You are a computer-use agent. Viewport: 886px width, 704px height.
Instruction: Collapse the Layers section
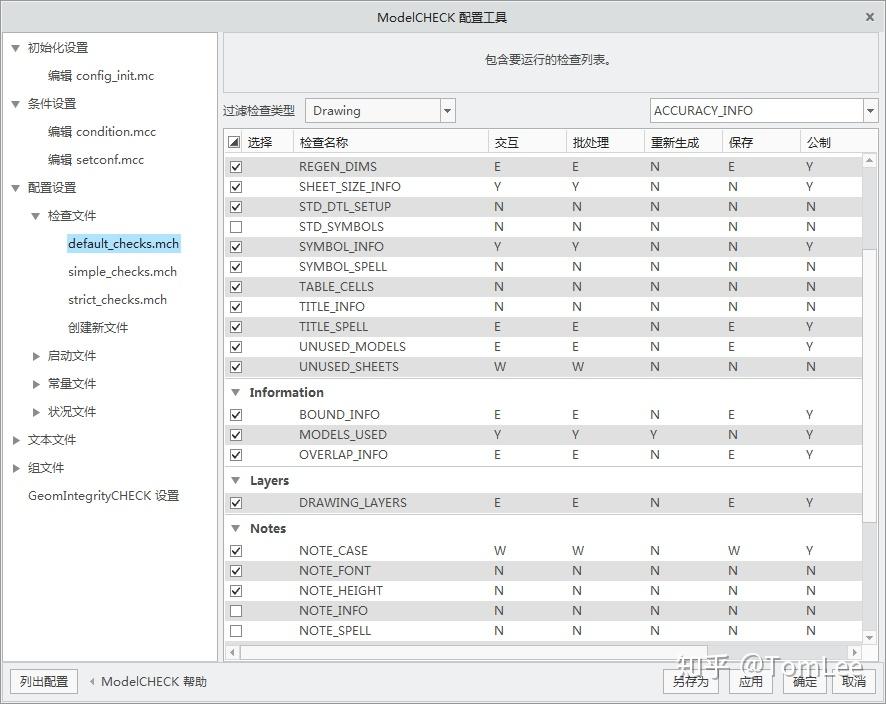tap(237, 480)
